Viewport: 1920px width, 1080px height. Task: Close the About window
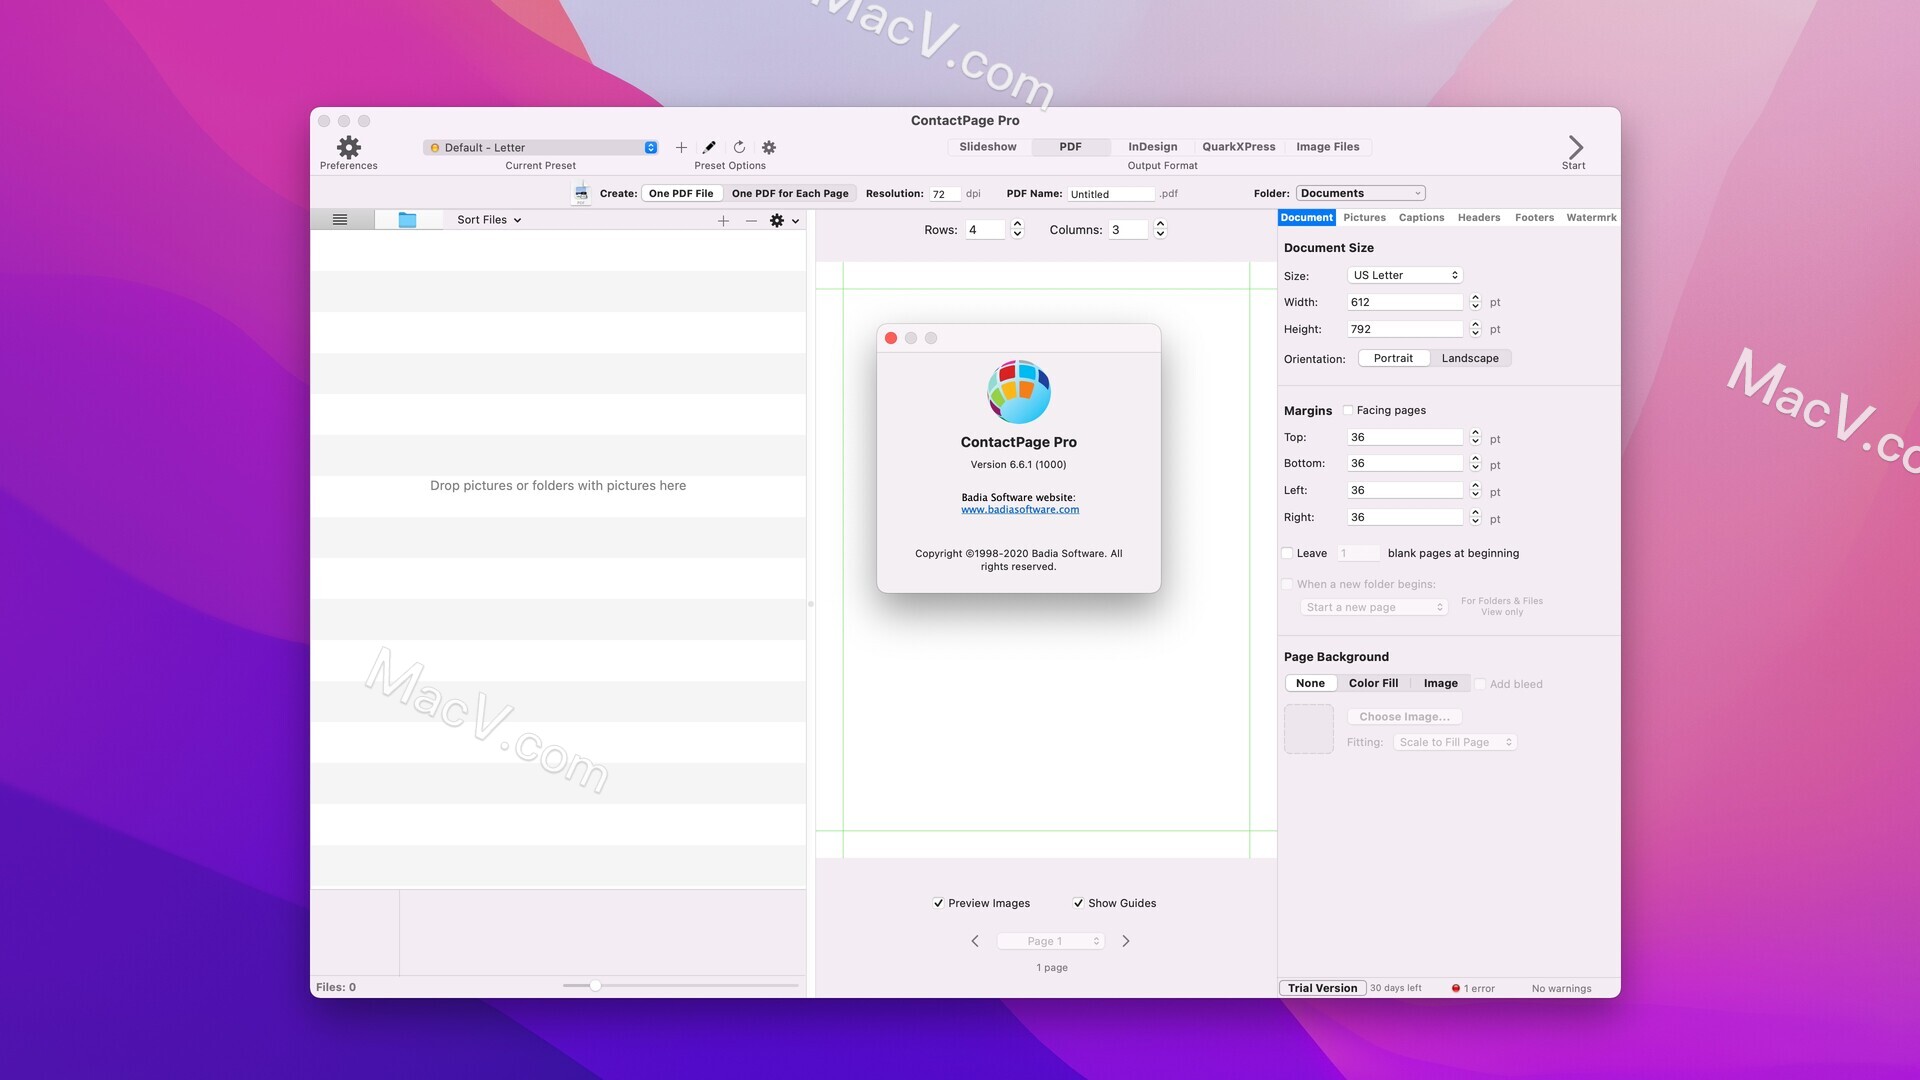pos(891,338)
